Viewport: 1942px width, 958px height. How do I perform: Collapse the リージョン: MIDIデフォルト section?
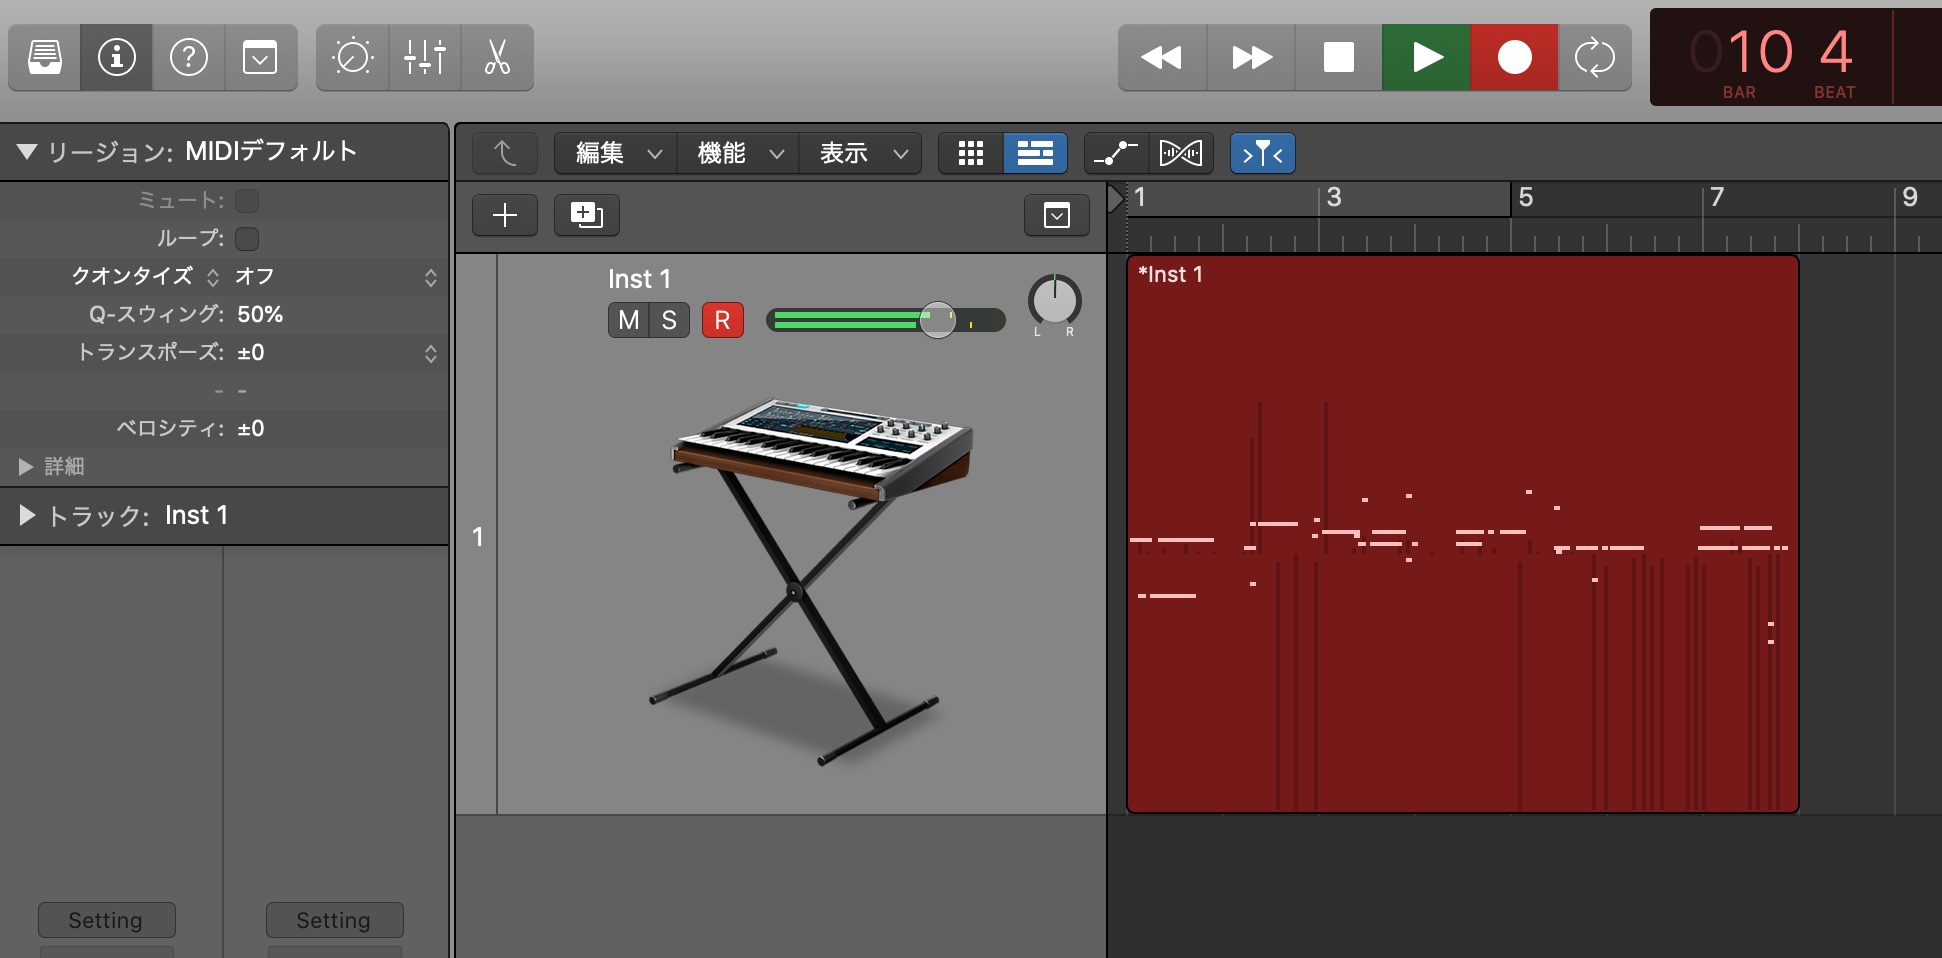pyautogui.click(x=27, y=152)
